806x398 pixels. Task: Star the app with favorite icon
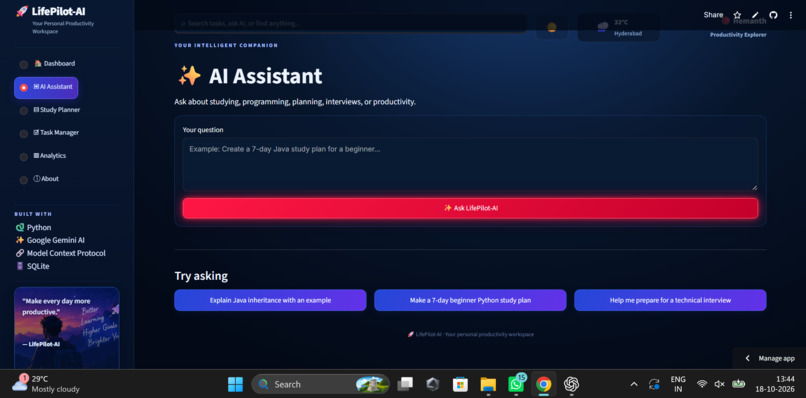737,15
